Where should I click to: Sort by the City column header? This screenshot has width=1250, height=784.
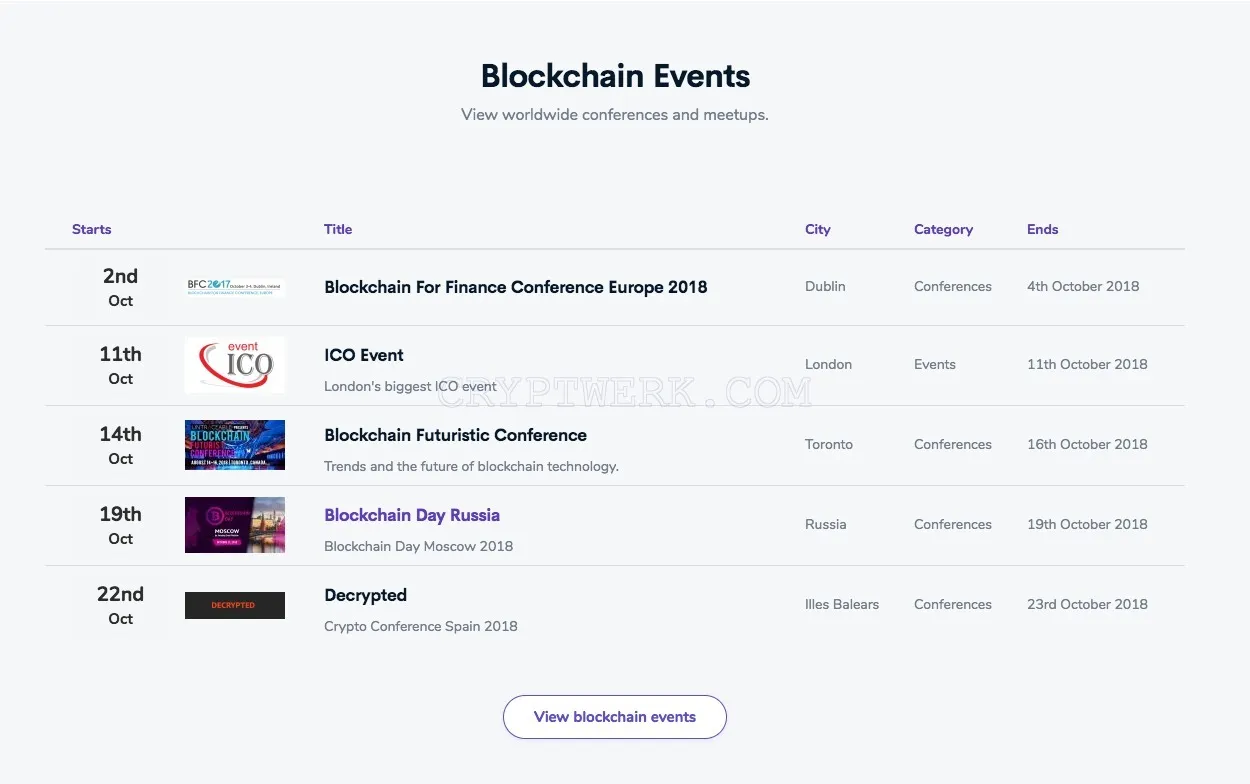pos(818,229)
